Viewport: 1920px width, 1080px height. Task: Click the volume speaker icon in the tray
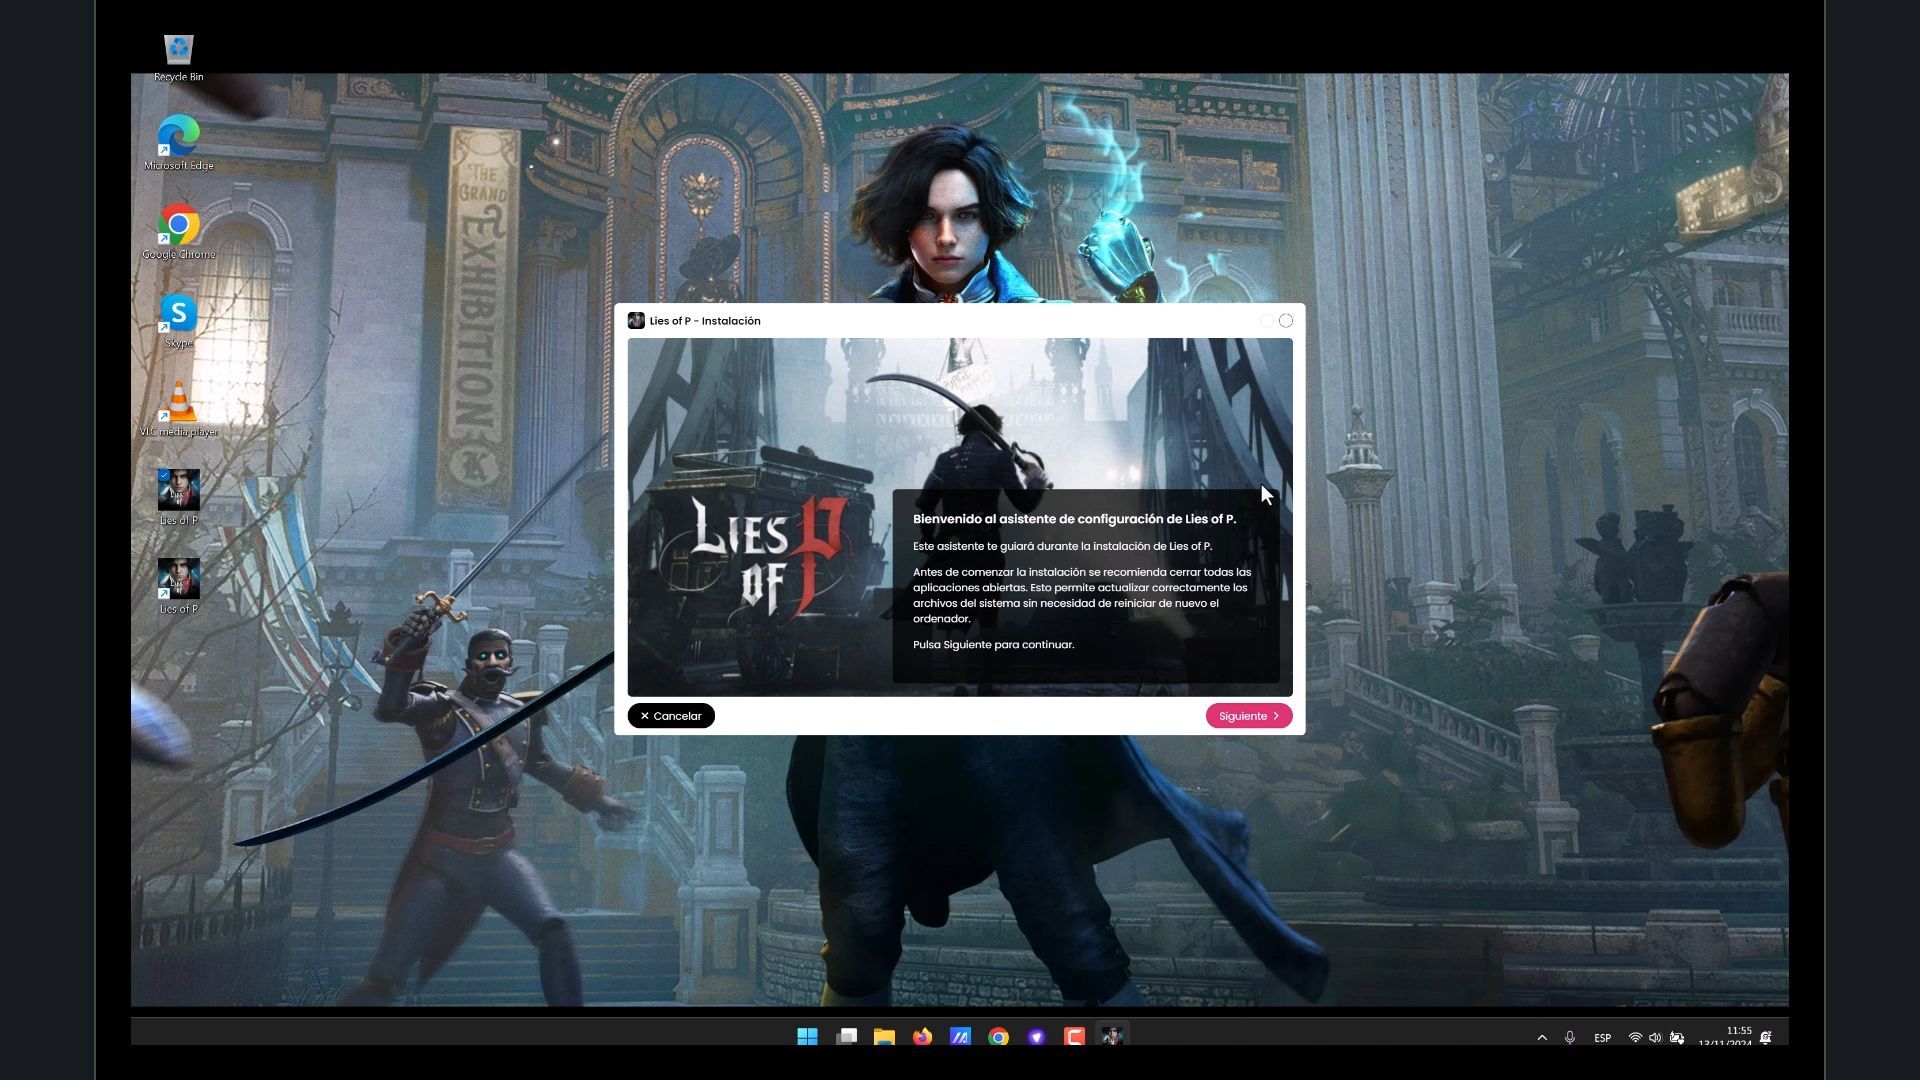[1655, 1038]
